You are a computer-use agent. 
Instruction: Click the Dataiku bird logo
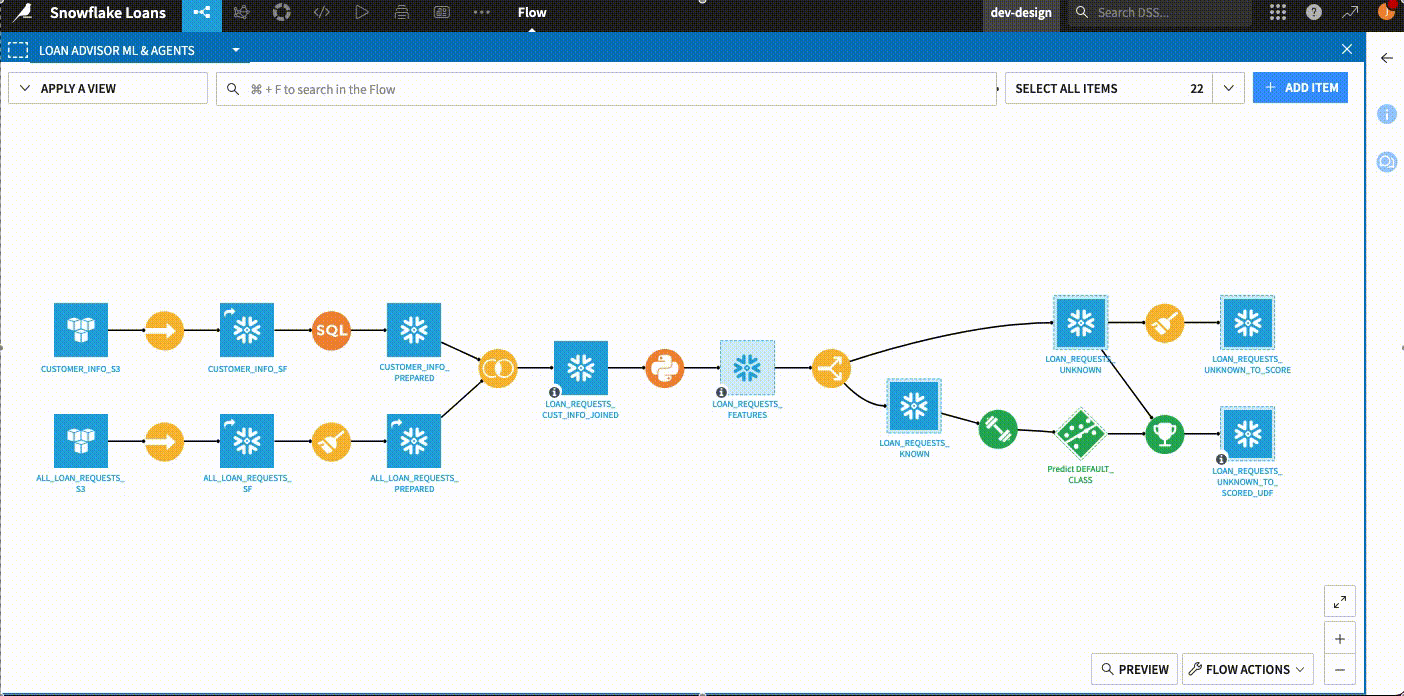click(x=21, y=13)
